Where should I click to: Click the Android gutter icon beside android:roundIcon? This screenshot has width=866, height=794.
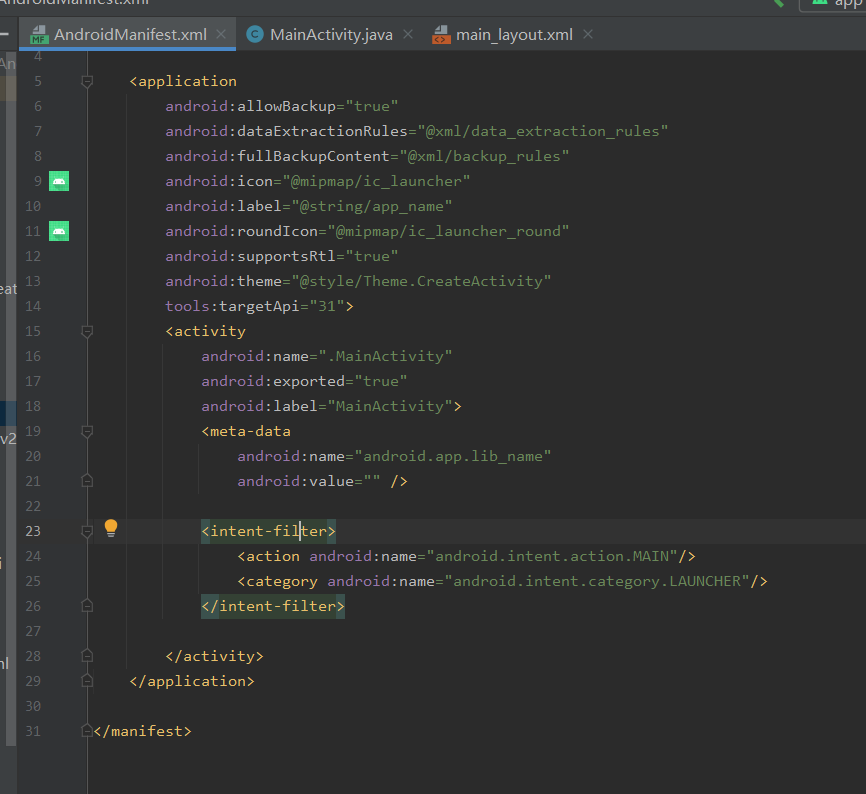[x=59, y=231]
